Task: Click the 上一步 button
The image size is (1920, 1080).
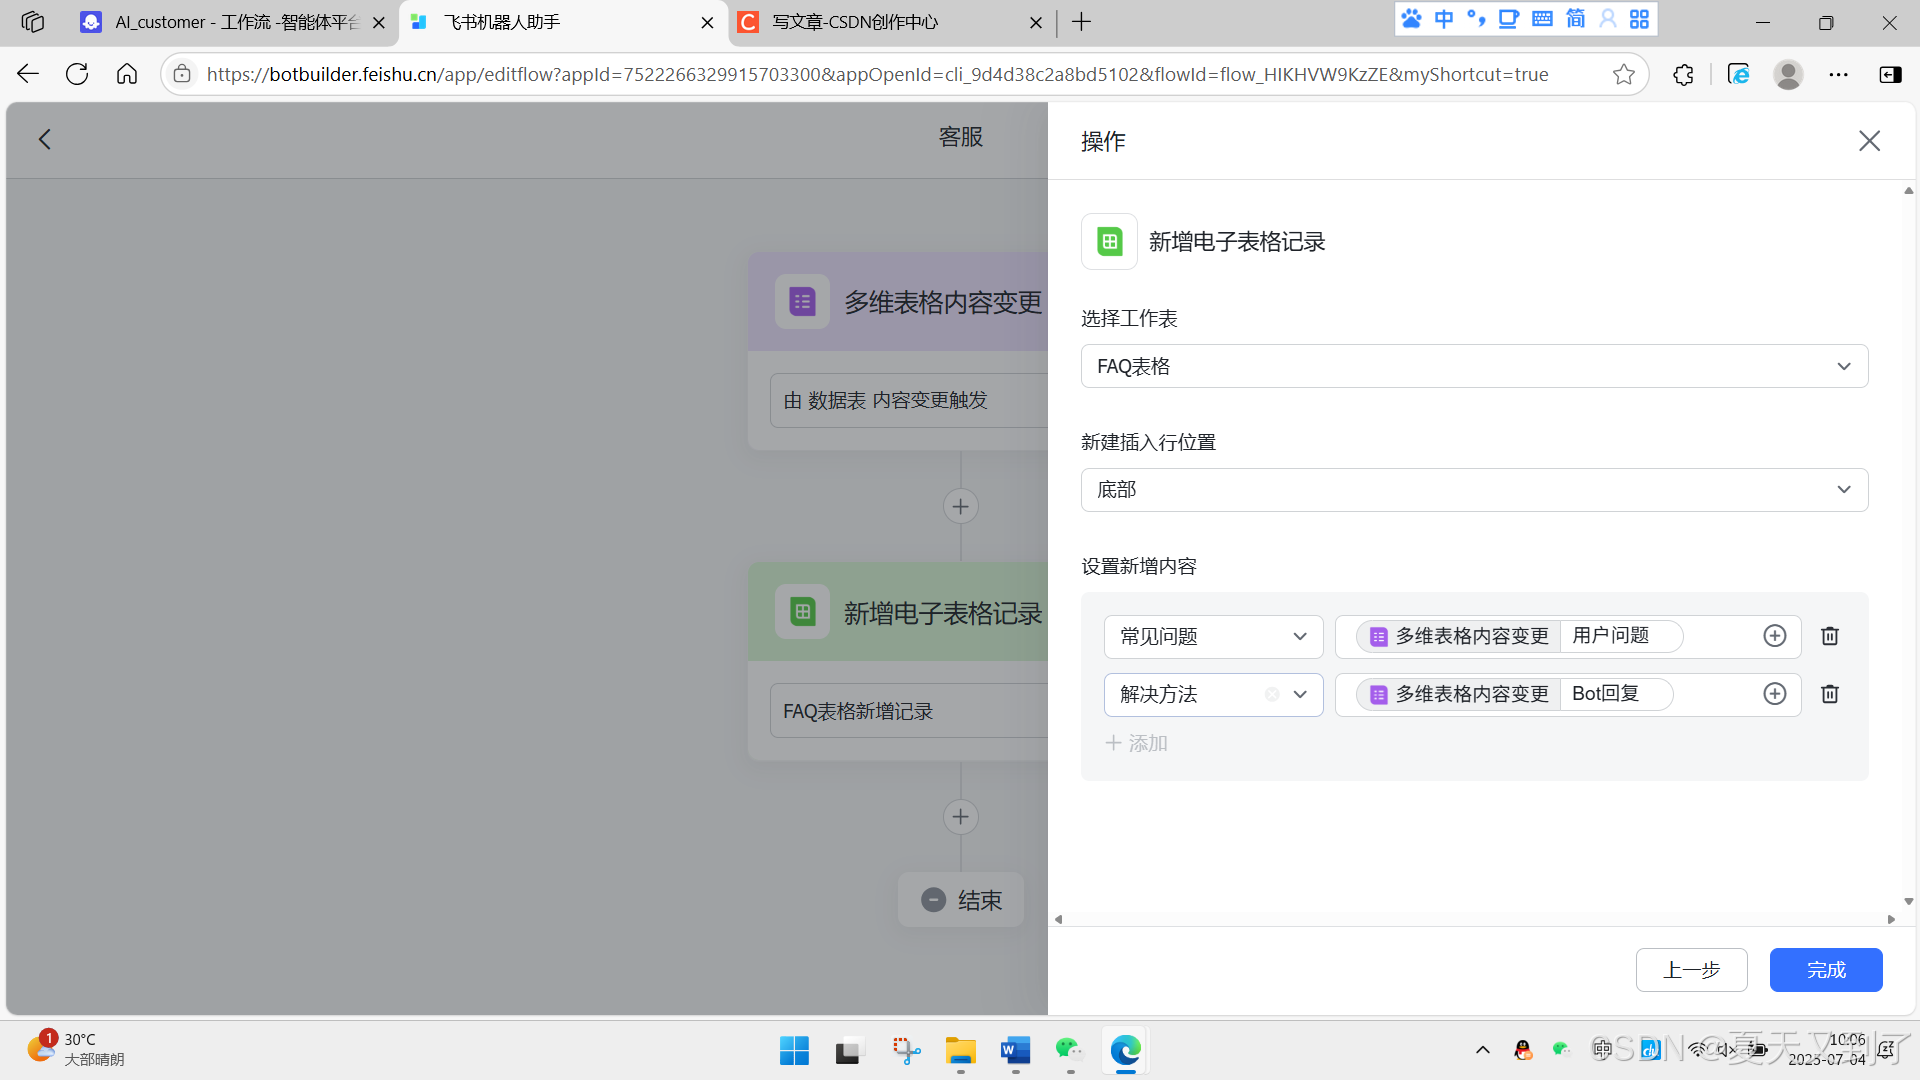Action: coord(1691,970)
